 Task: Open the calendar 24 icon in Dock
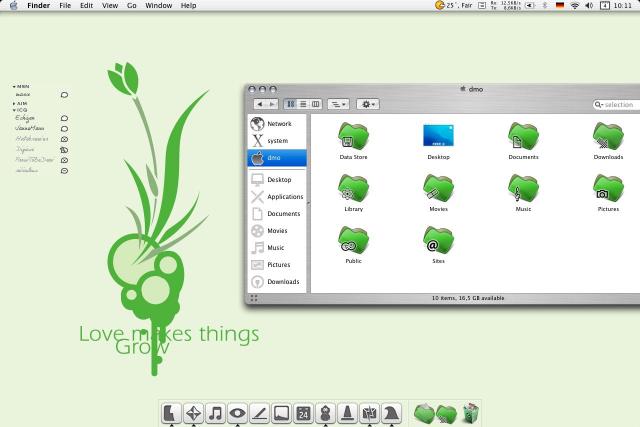tap(303, 413)
